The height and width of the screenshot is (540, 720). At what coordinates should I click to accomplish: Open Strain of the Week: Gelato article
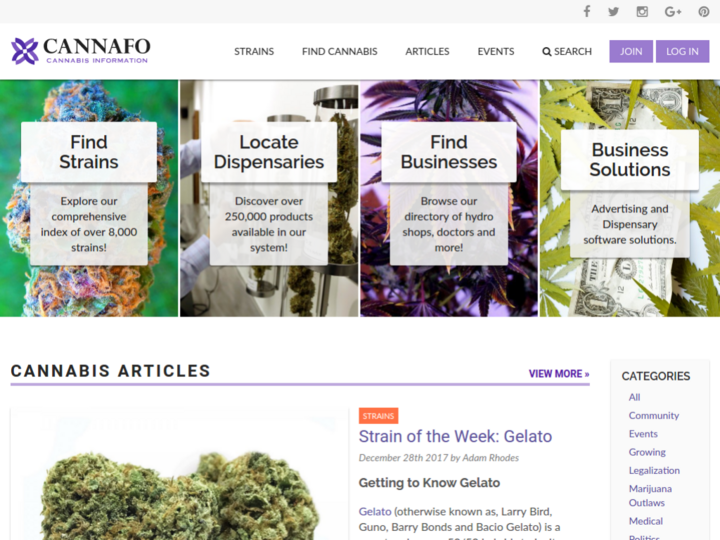click(455, 436)
